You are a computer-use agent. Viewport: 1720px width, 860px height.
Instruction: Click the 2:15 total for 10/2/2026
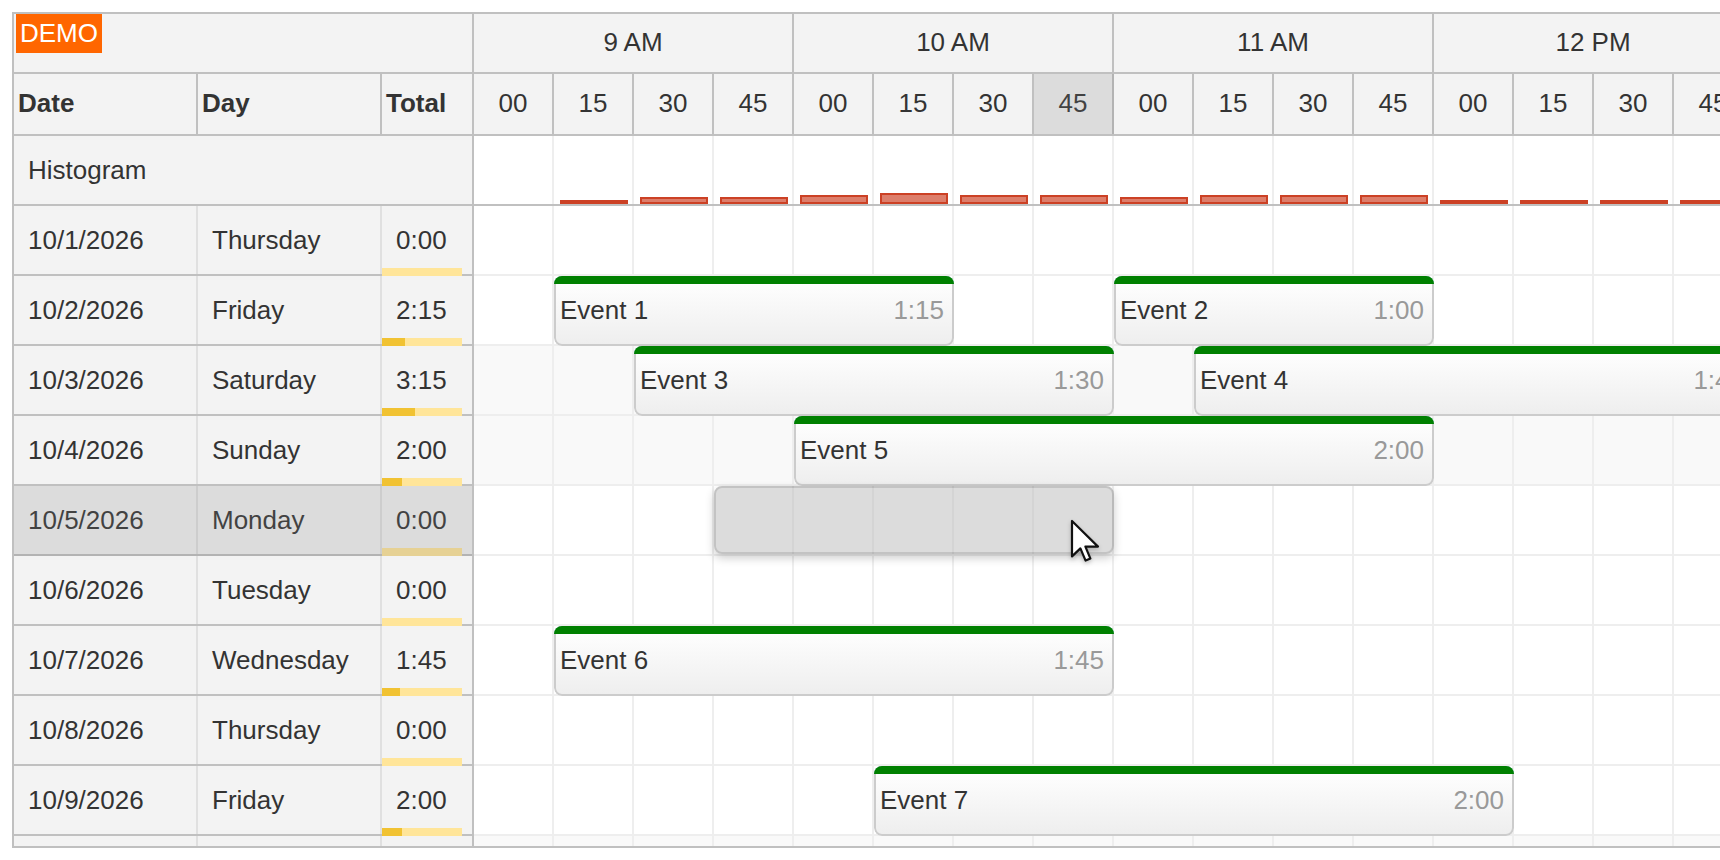tap(427, 310)
